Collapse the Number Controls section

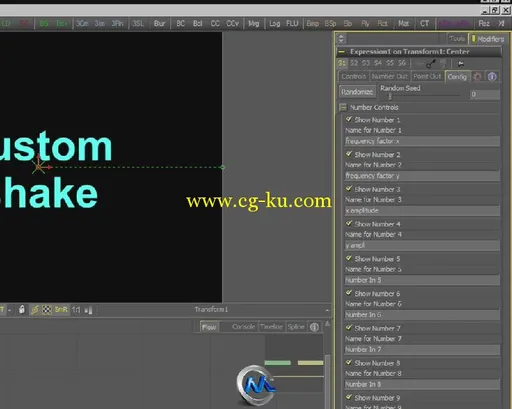point(342,107)
